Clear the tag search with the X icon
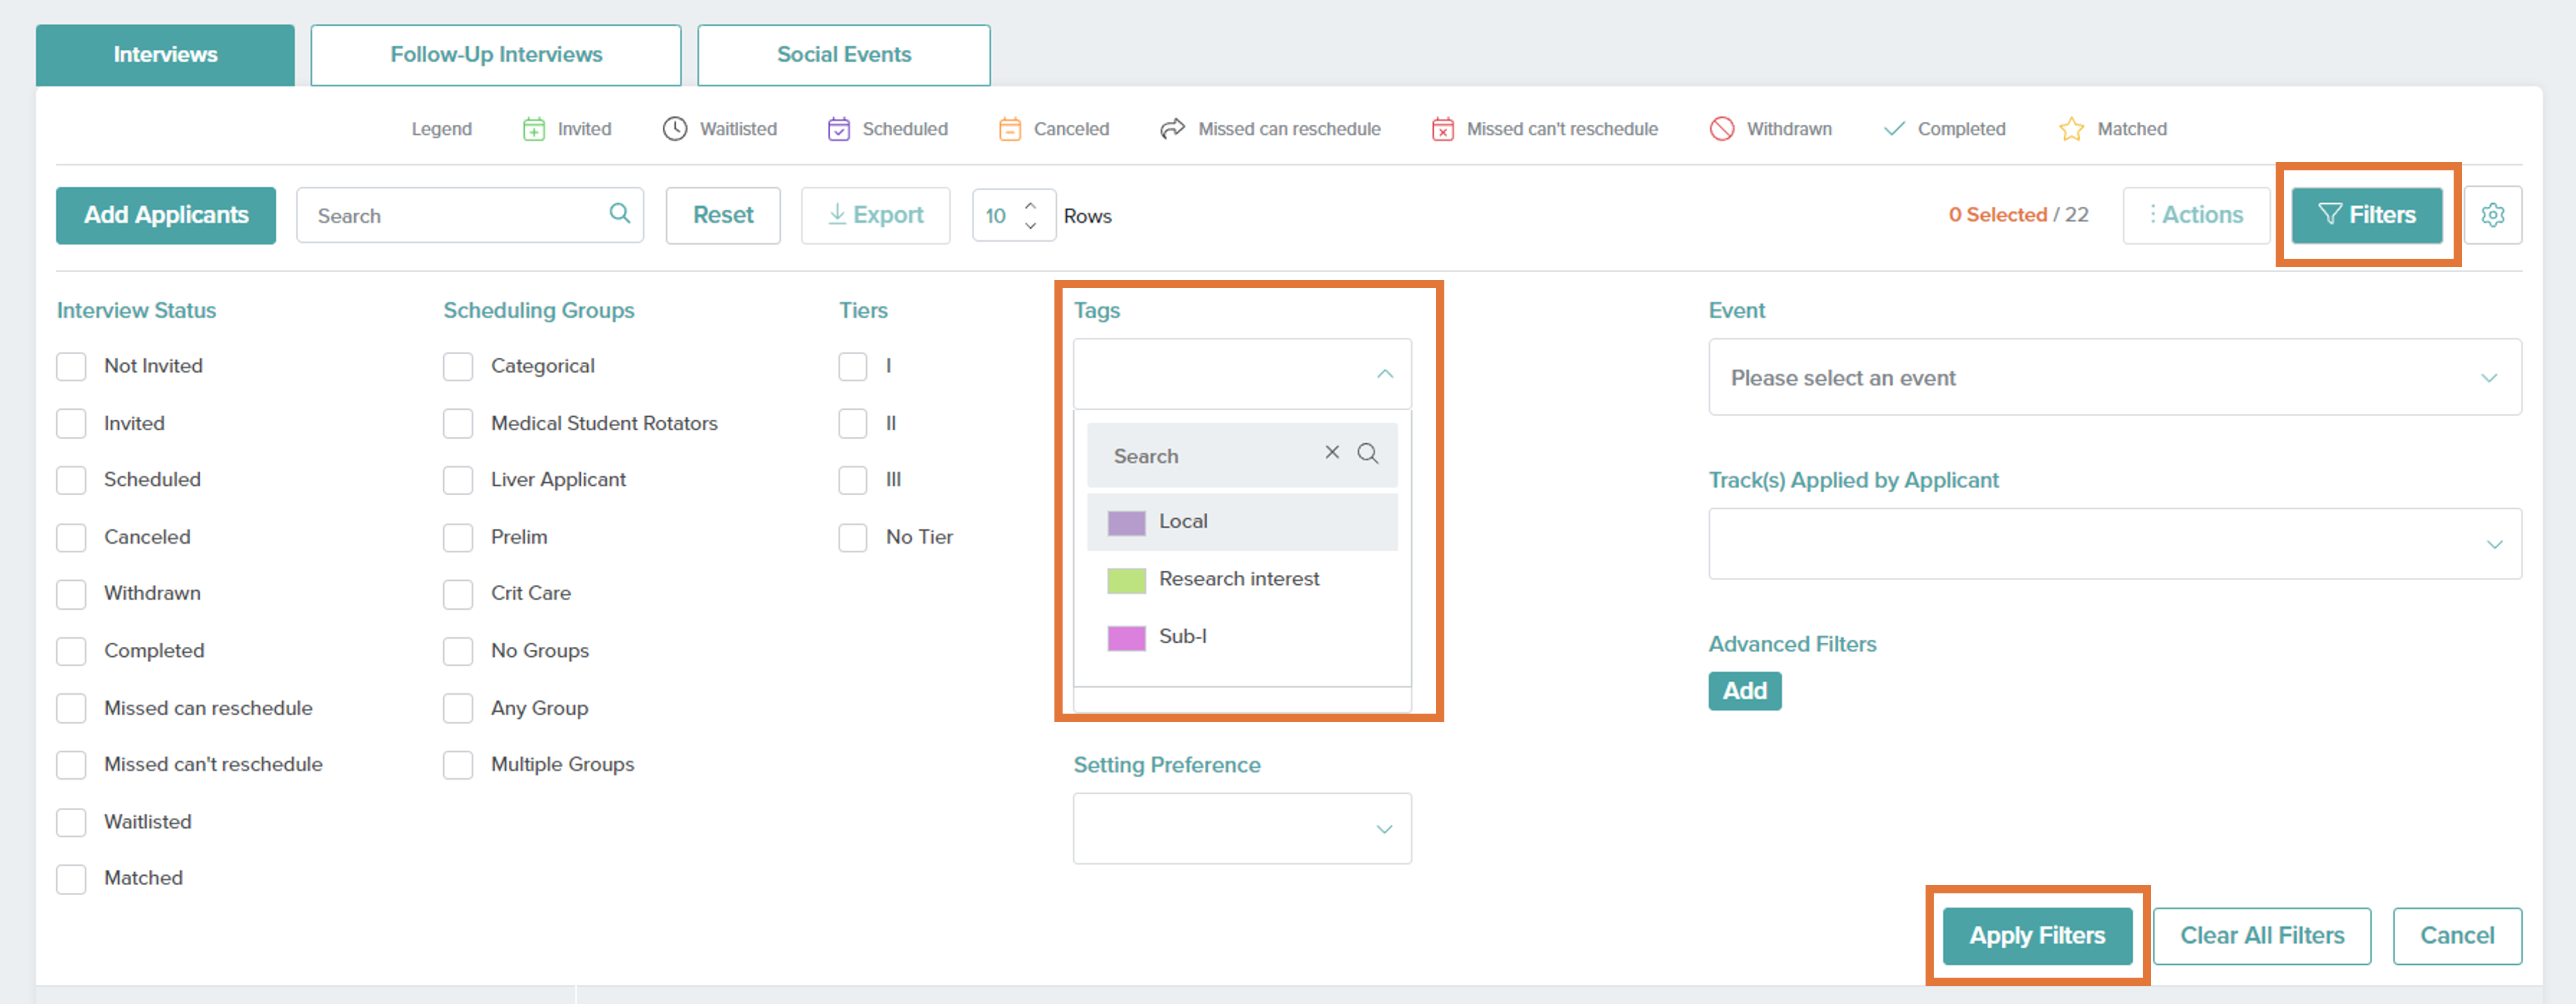 click(1332, 453)
